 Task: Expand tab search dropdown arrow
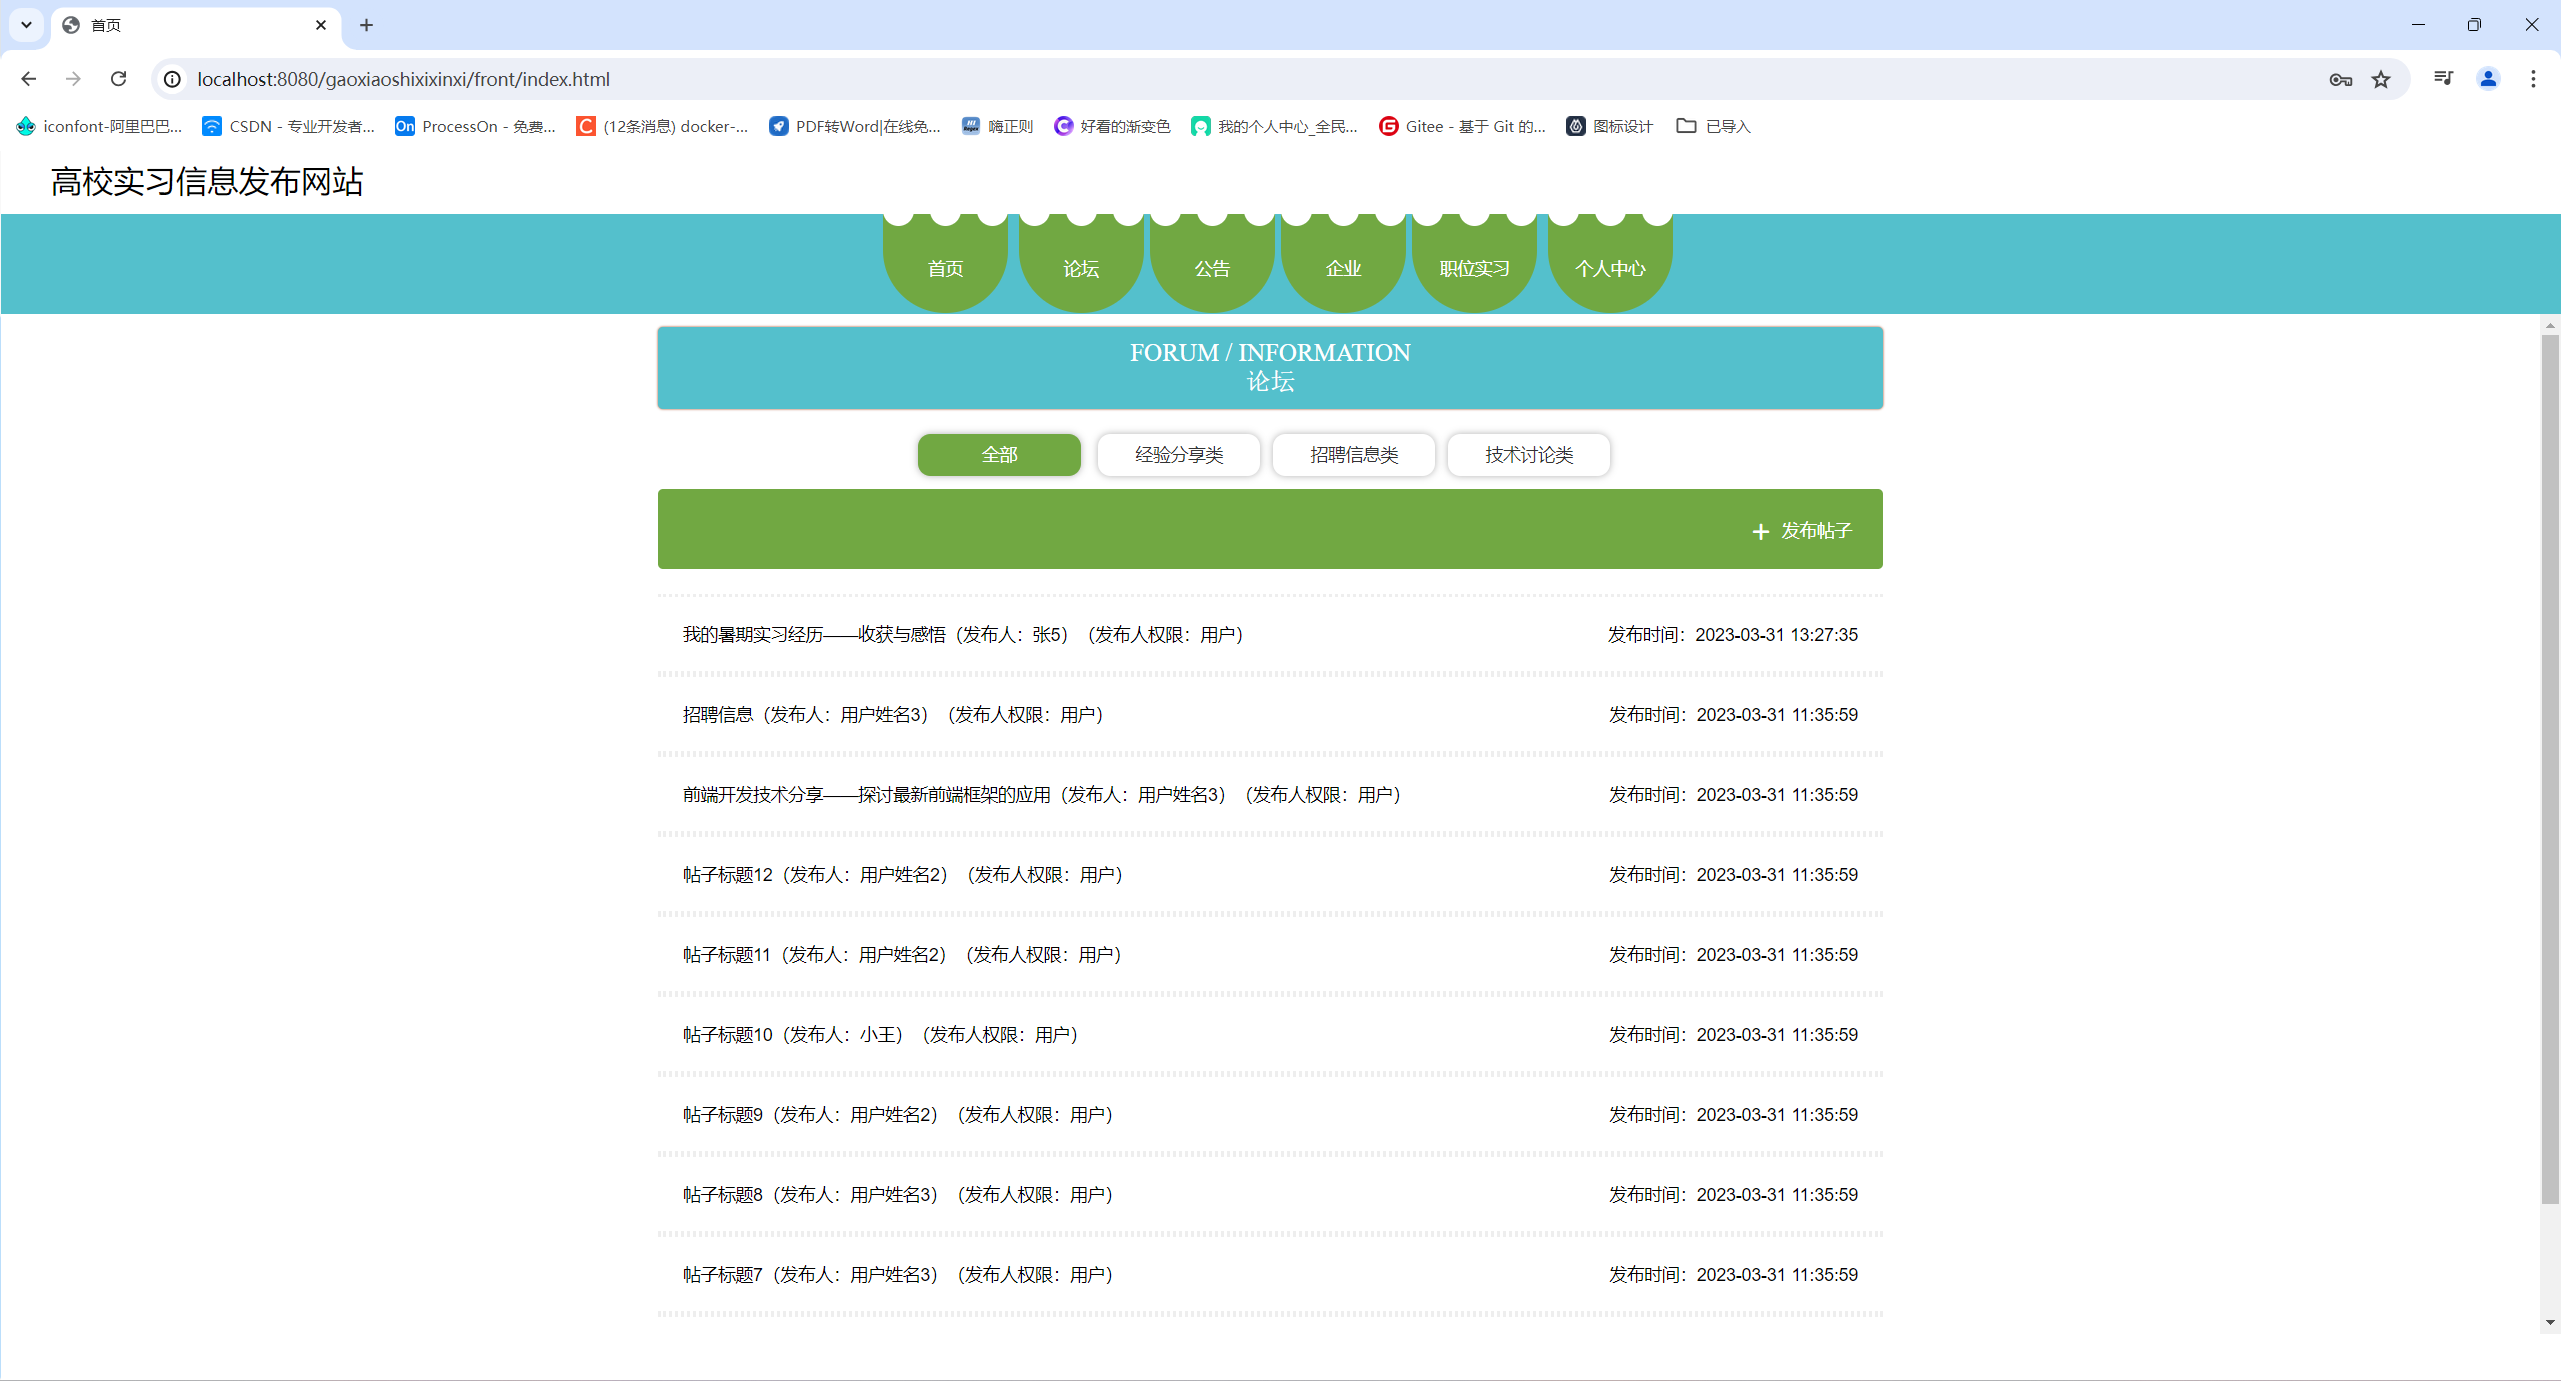27,25
